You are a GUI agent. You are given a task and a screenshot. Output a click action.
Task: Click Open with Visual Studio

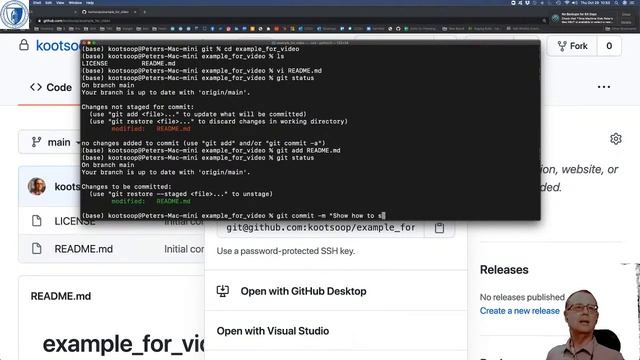(x=273, y=331)
